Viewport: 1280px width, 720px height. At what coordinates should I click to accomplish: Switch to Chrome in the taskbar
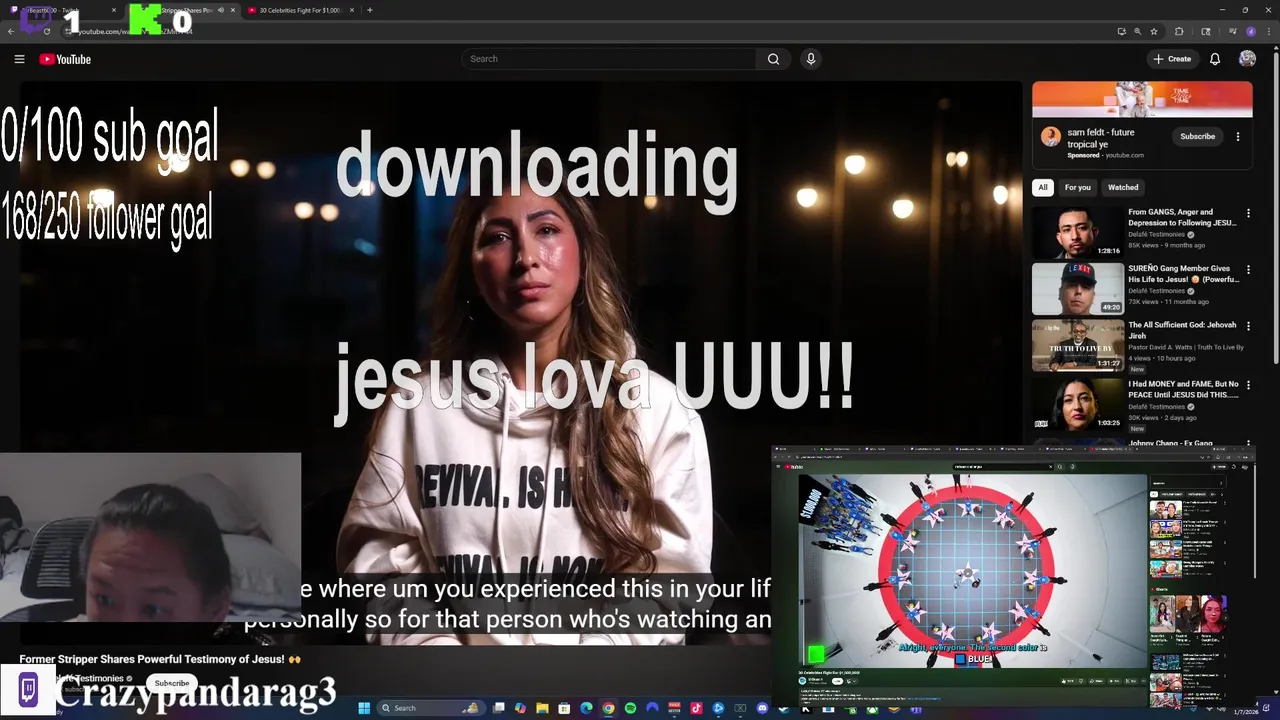[x=608, y=708]
